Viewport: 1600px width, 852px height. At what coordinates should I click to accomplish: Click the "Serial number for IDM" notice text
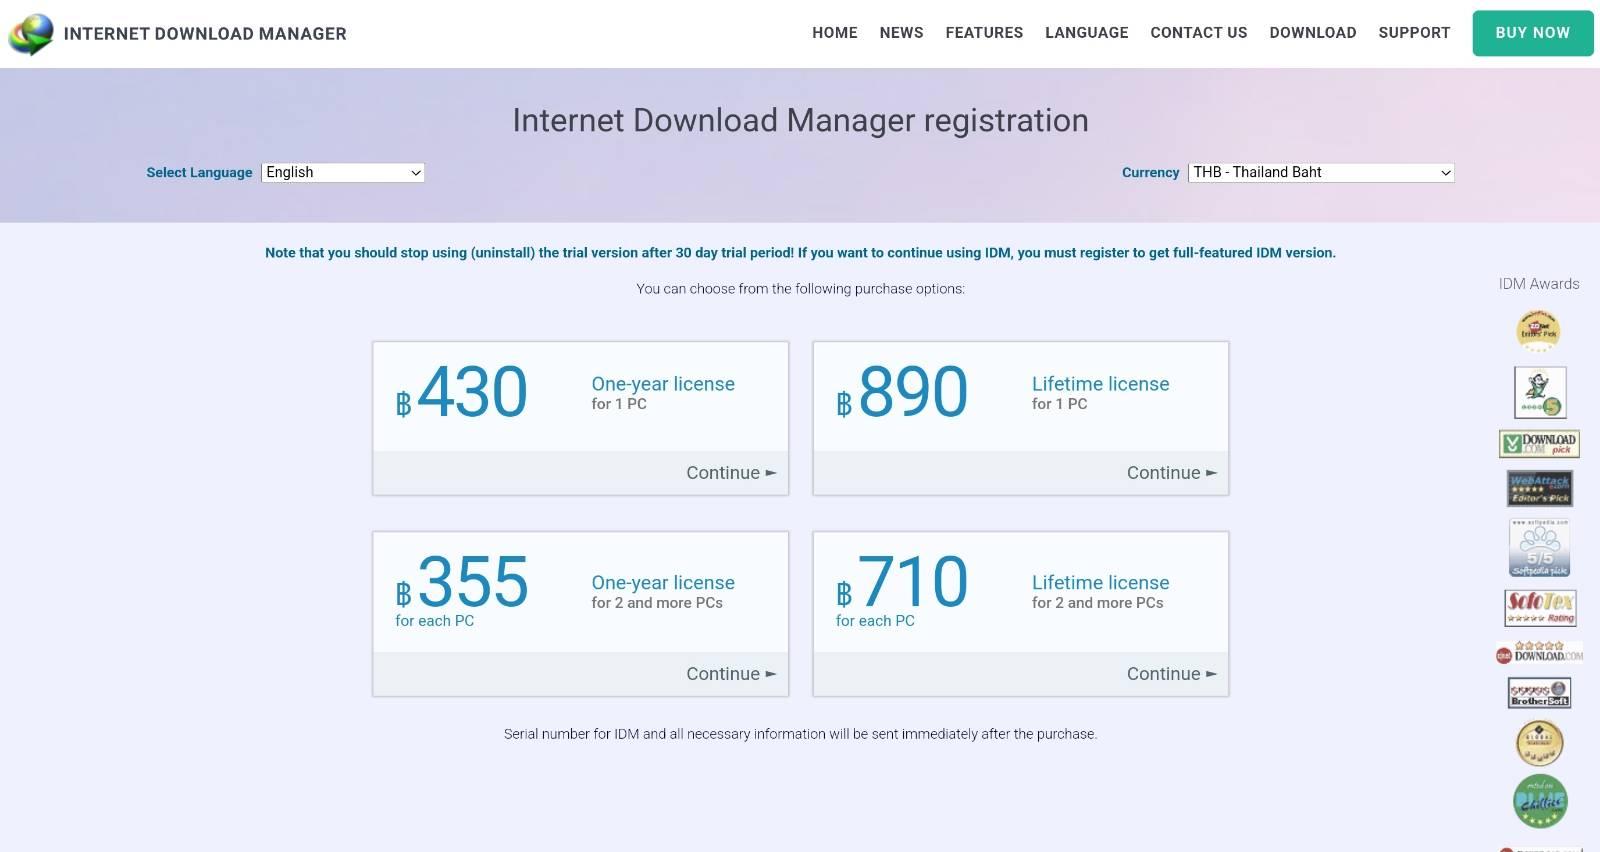click(x=800, y=734)
